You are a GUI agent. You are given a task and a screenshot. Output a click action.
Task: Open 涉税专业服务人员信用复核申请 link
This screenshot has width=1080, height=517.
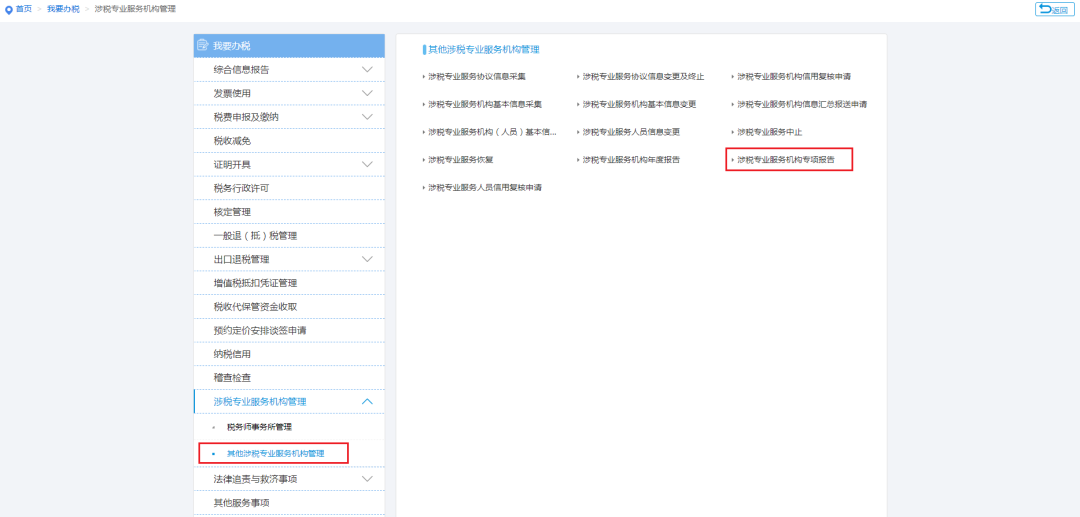click(x=484, y=187)
